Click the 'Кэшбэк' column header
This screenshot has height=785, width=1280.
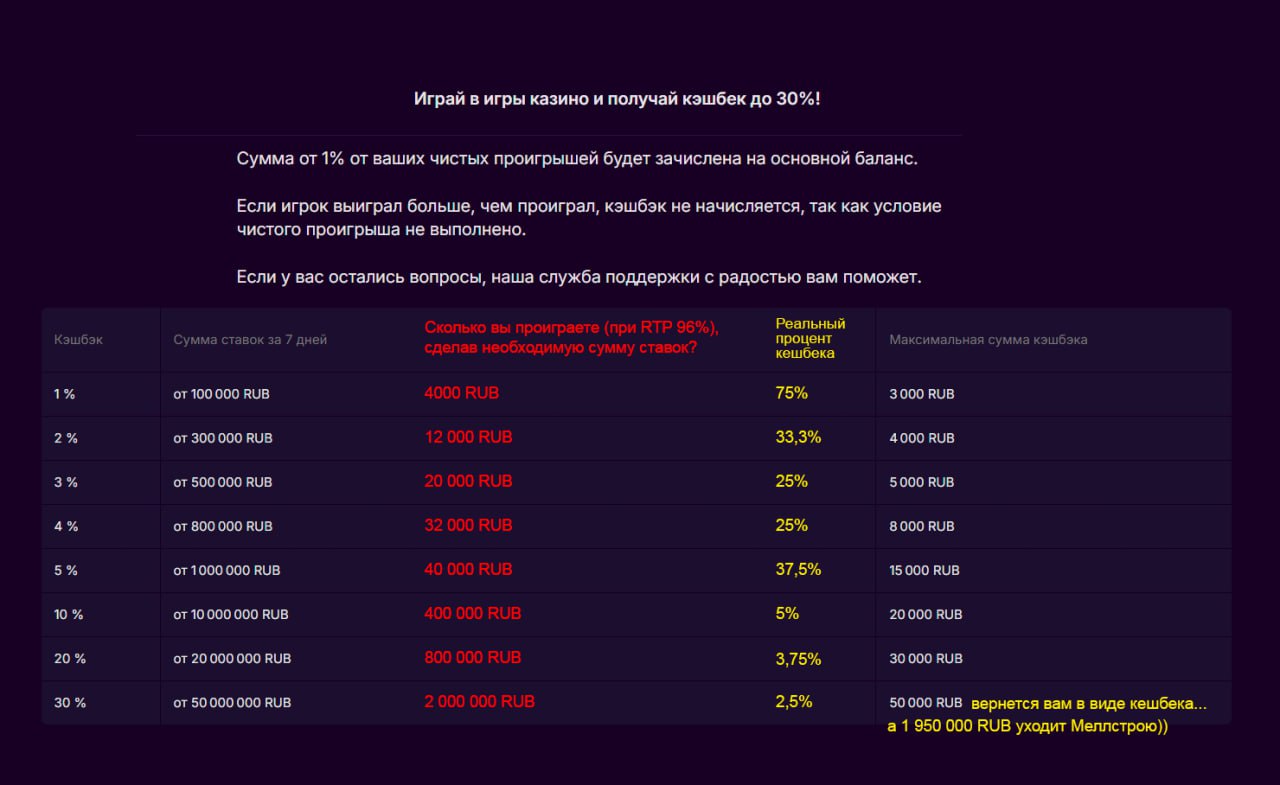(x=78, y=340)
